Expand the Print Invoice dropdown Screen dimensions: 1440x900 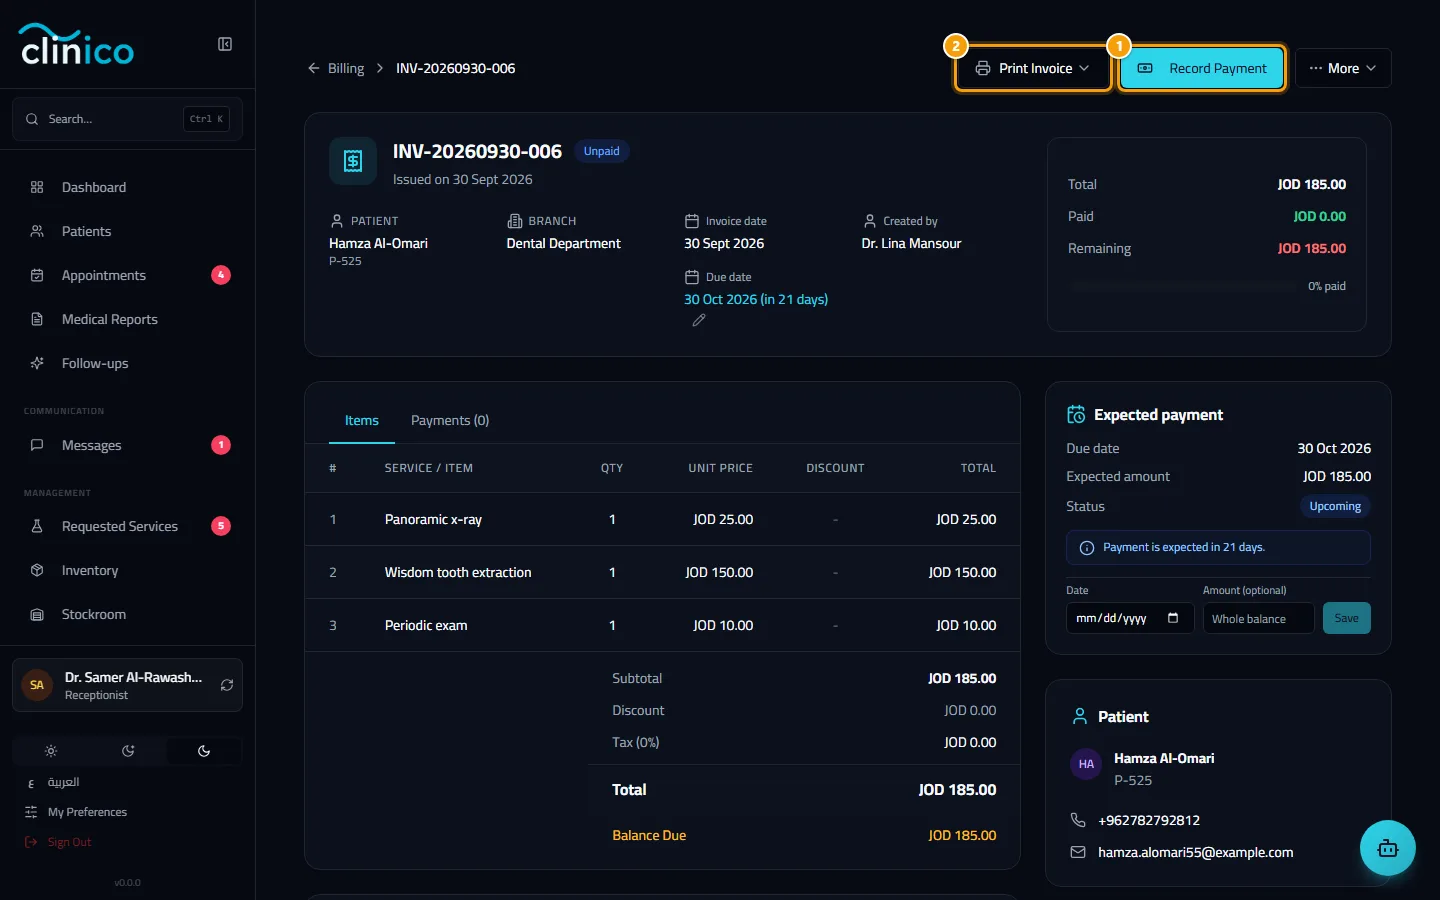tap(1033, 68)
